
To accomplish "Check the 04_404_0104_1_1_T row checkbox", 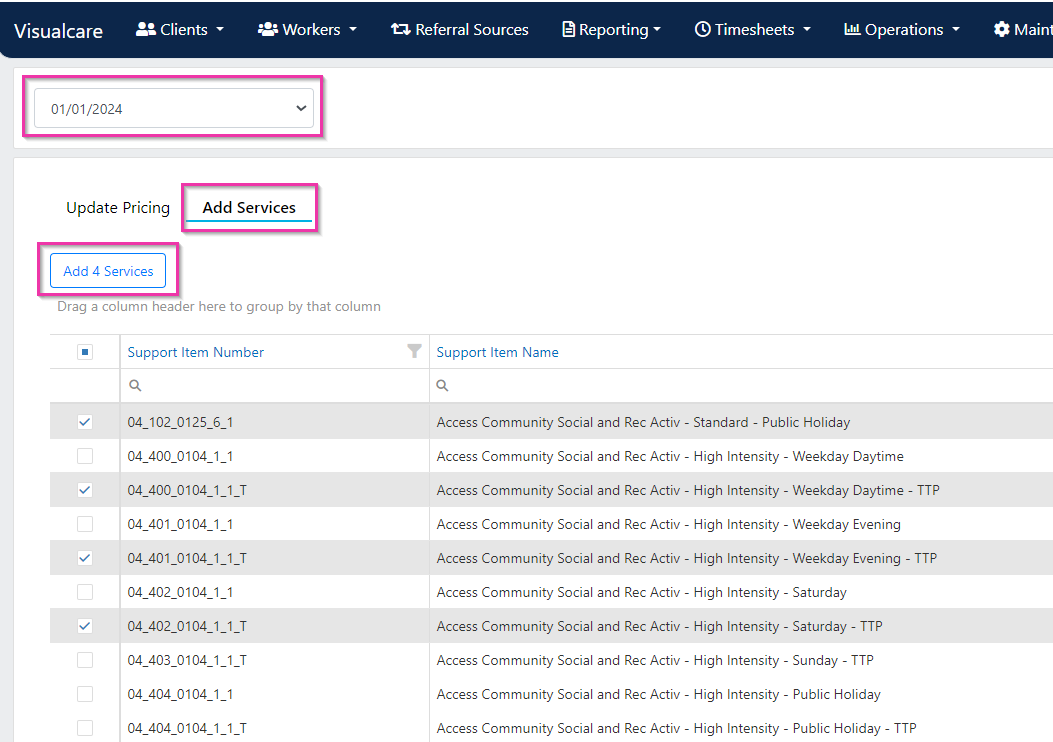I will click(x=85, y=728).
